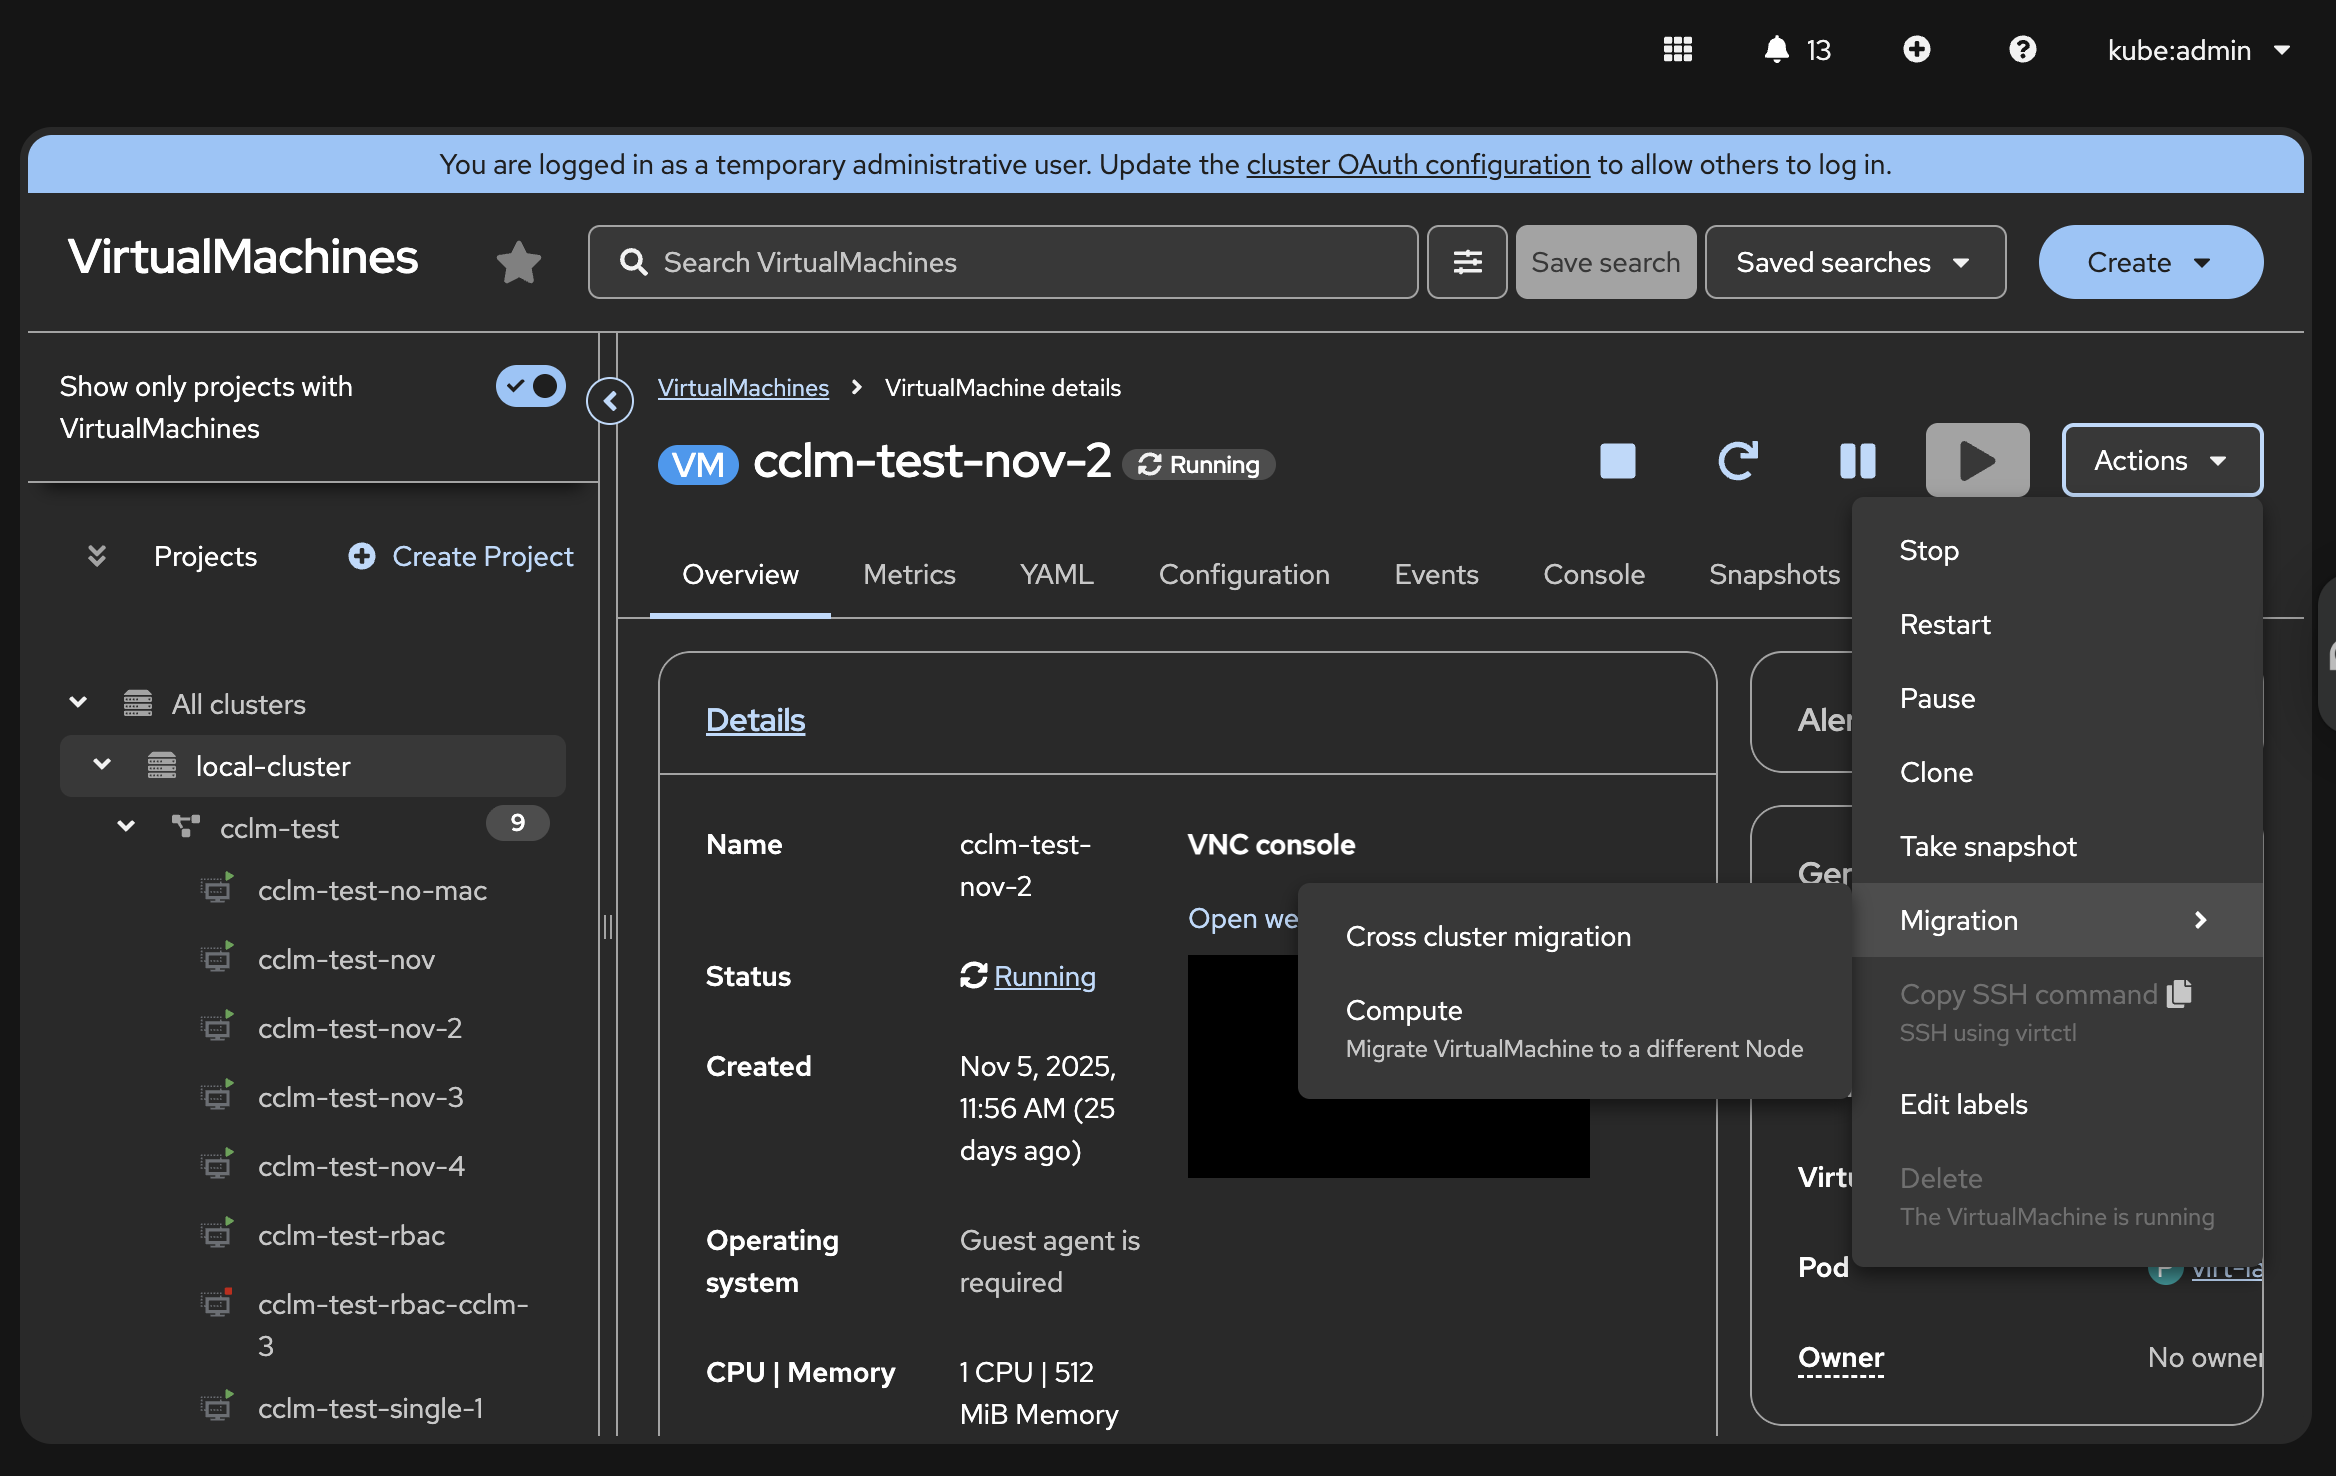
Task: Select Take snapshot in Actions menu
Action: point(1987,846)
